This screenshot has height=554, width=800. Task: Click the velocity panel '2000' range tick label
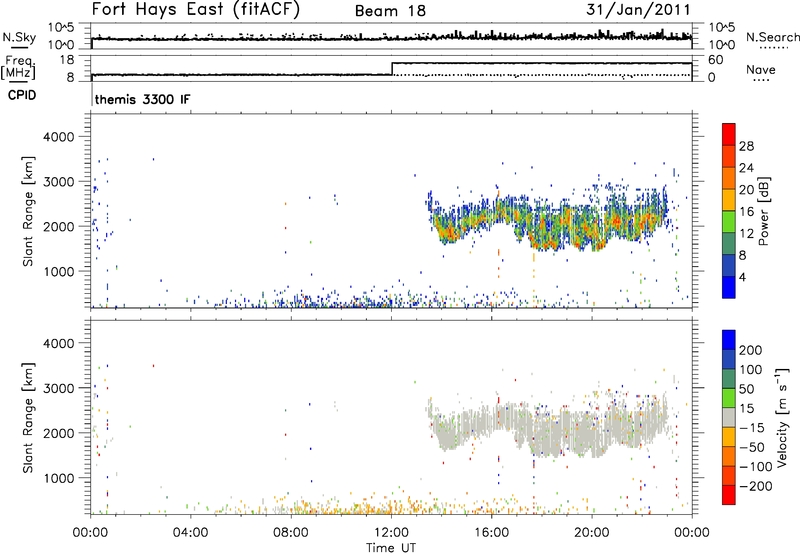(x=58, y=433)
